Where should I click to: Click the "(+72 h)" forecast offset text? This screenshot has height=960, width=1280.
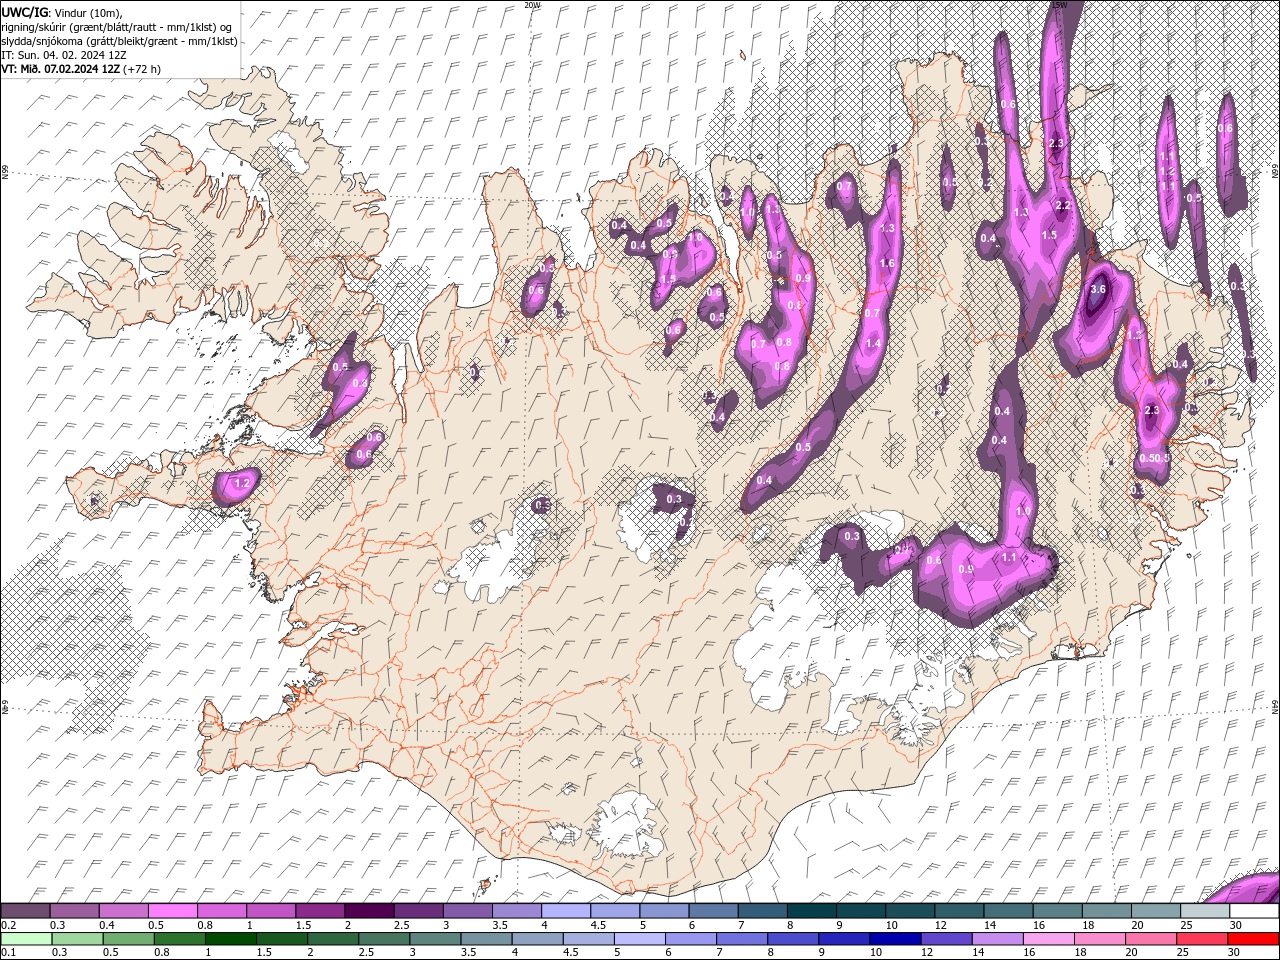click(141, 69)
